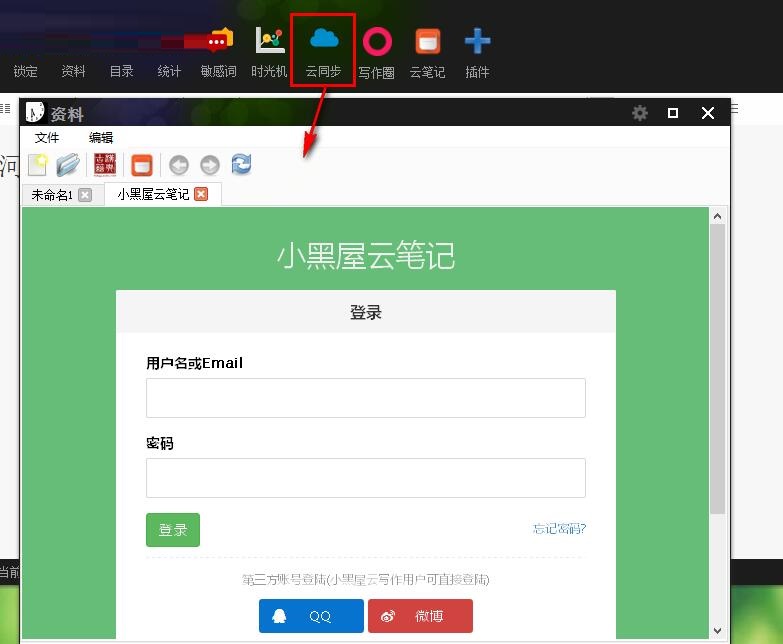Switch to the 未命名1 tab
The image size is (783, 644).
click(52, 195)
